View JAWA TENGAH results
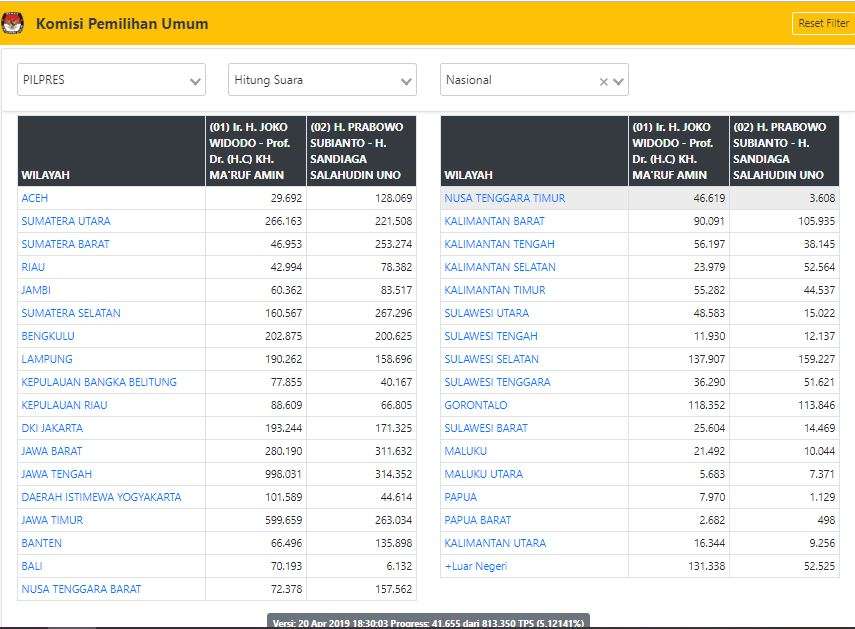 point(57,474)
